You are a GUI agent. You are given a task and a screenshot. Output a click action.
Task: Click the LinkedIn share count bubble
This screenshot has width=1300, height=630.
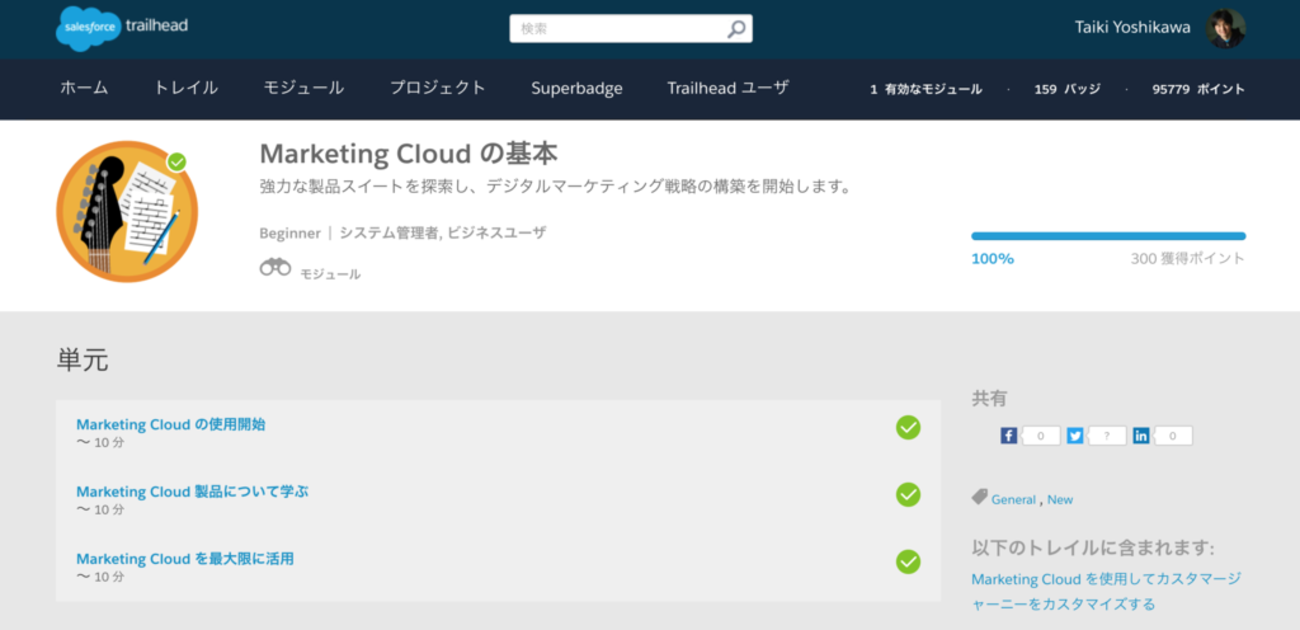1173,436
